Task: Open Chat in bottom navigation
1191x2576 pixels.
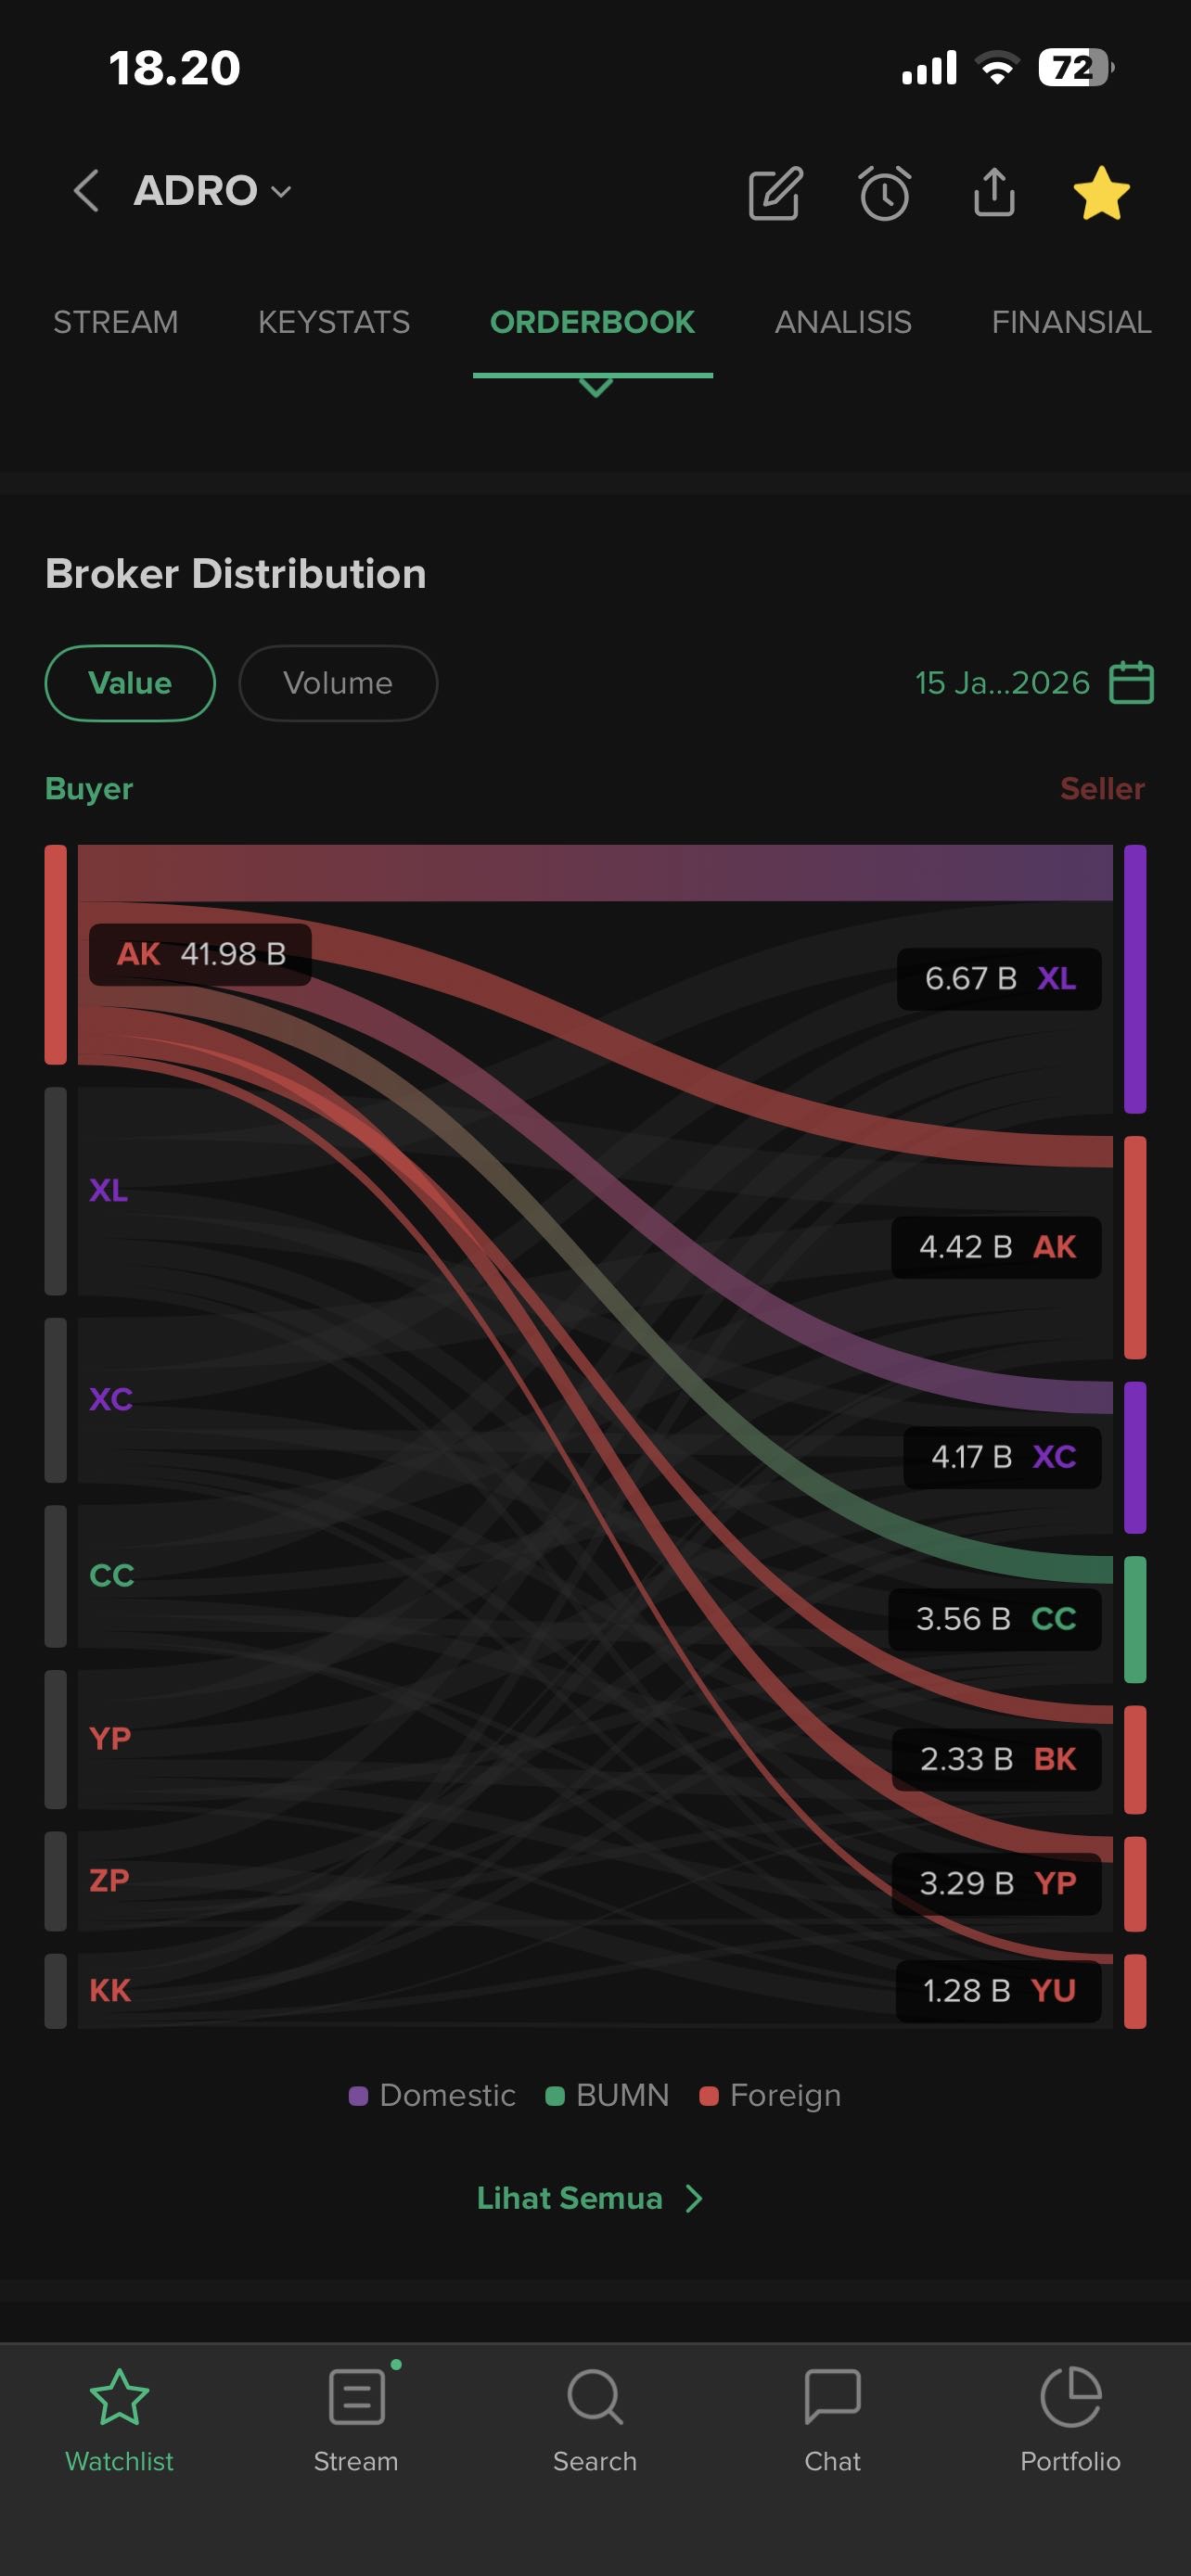Action: [x=832, y=2420]
